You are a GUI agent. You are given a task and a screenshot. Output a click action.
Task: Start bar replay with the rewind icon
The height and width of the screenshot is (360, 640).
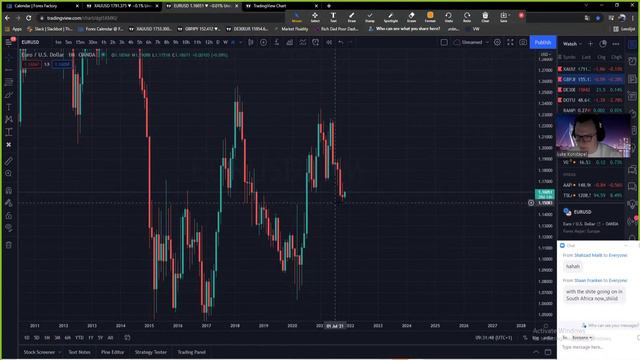(329, 42)
